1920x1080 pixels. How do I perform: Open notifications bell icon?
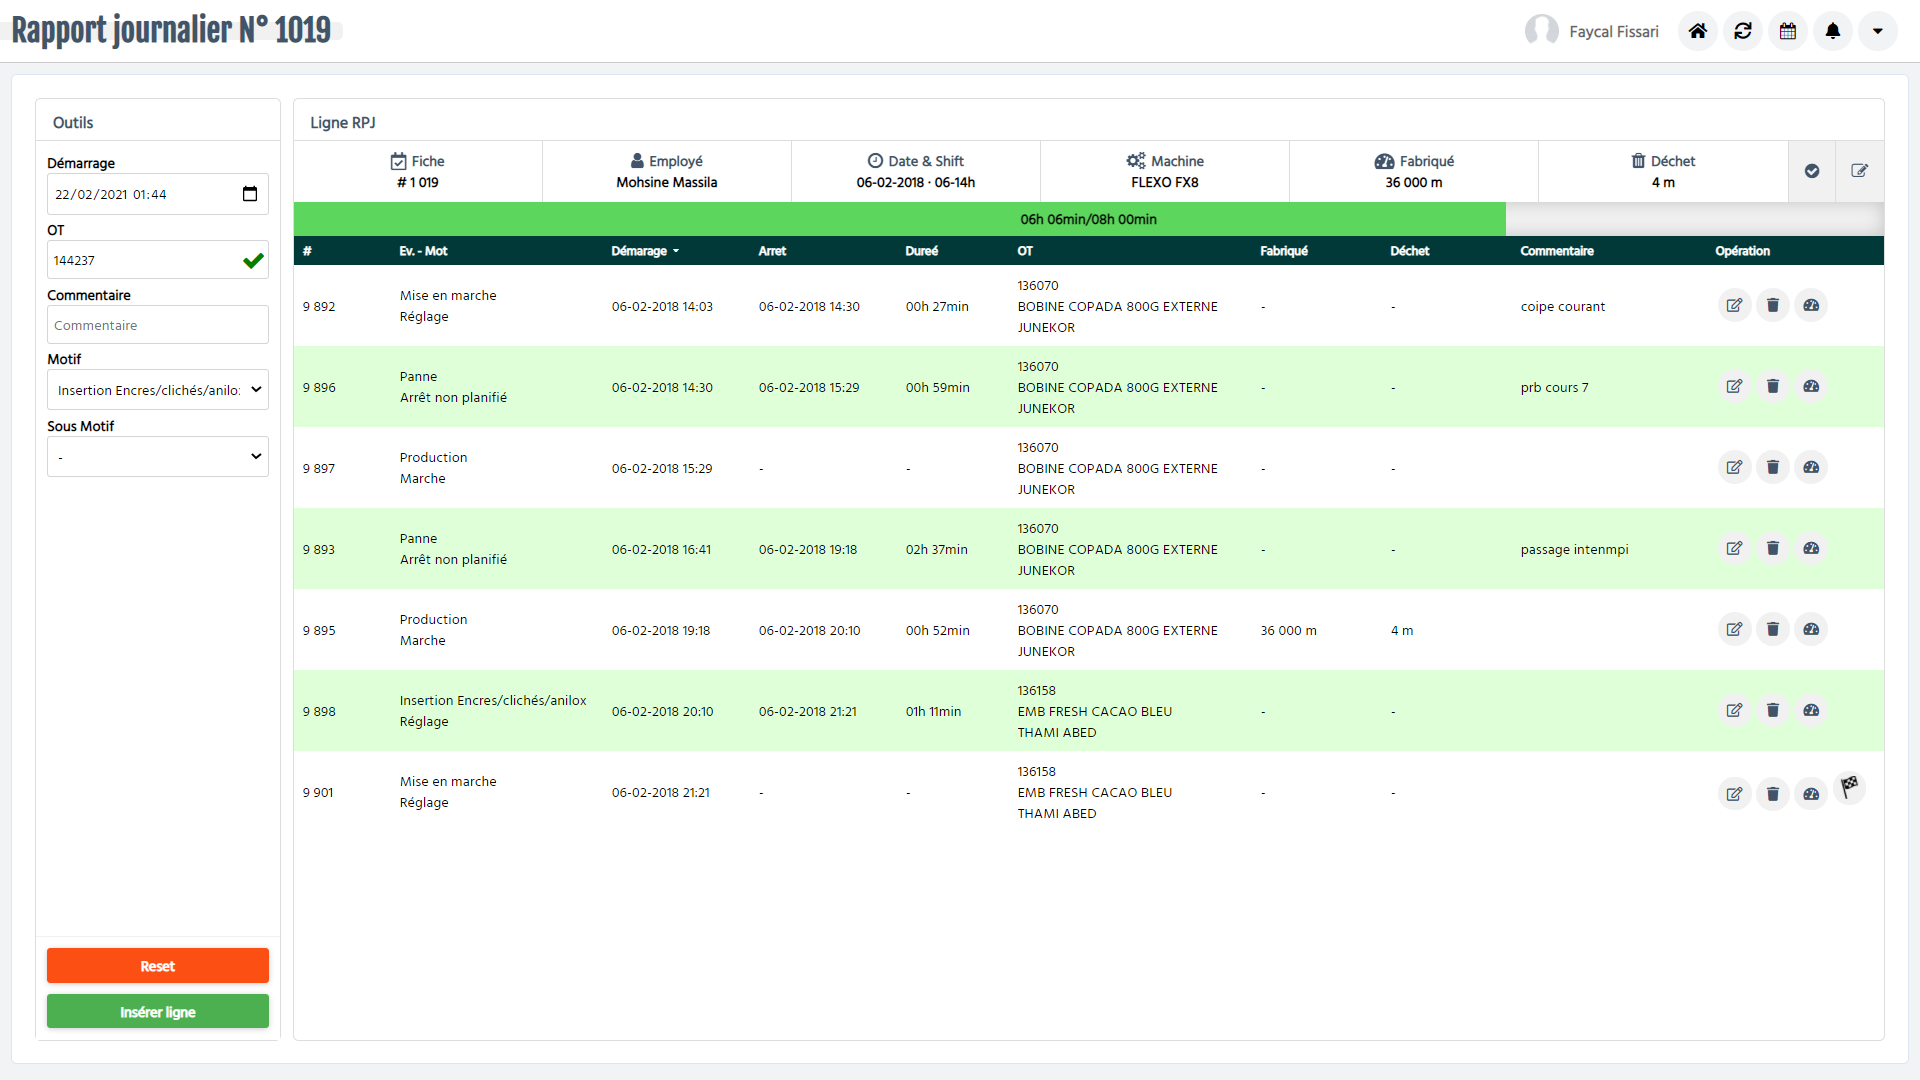click(1832, 31)
